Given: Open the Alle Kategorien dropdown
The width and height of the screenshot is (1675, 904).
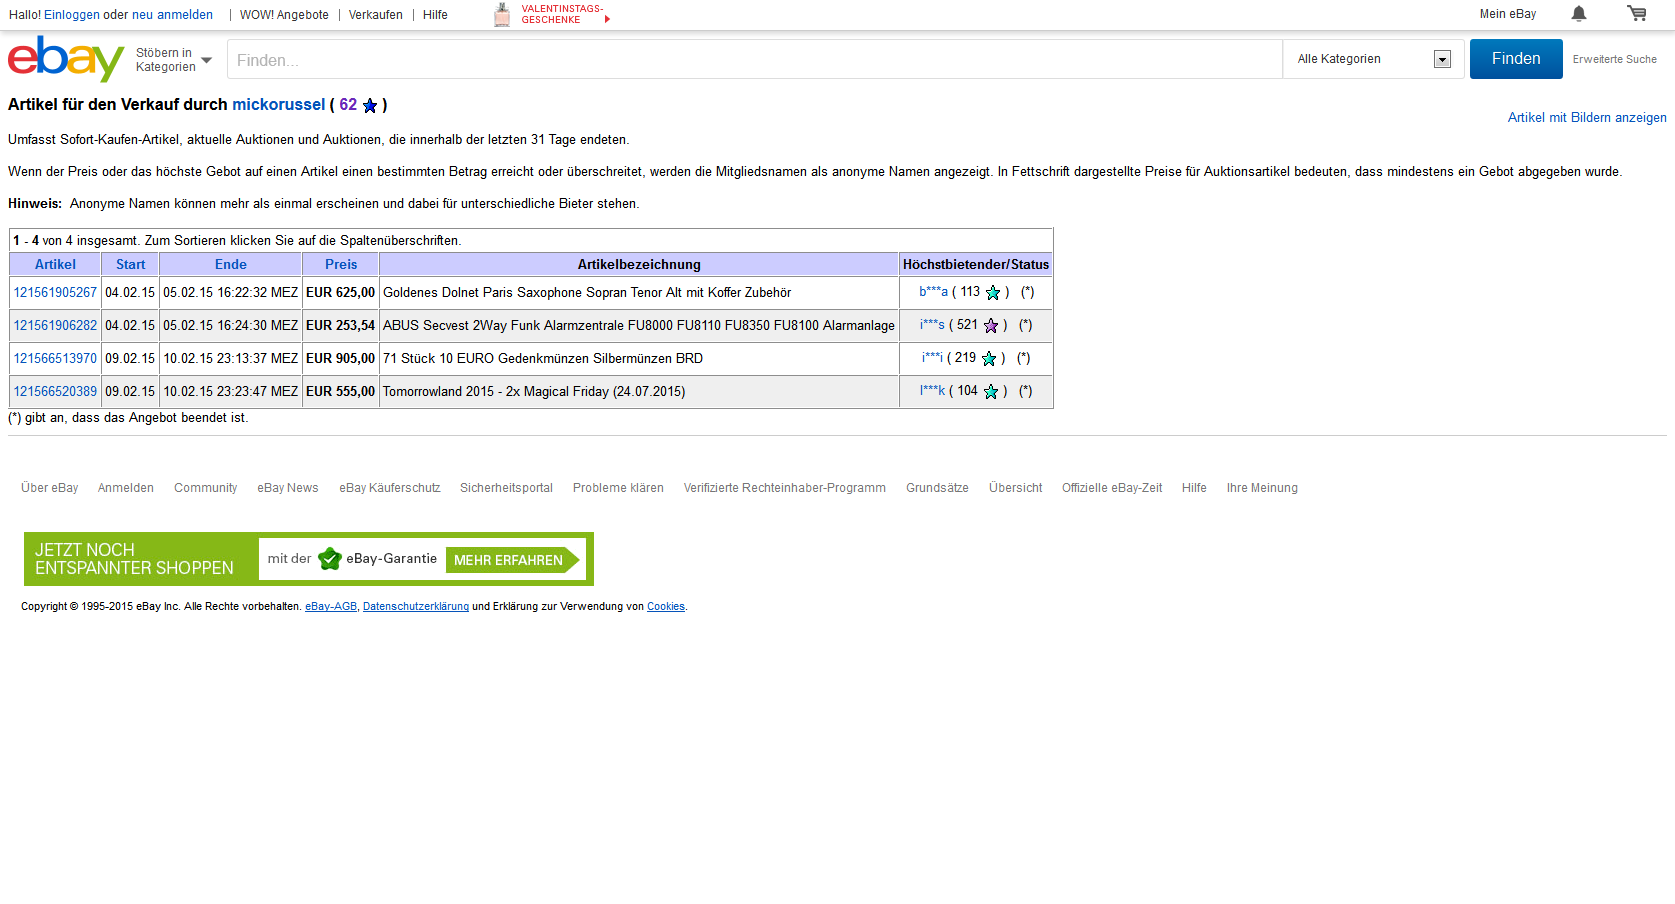Looking at the screenshot, I should pos(1373,59).
